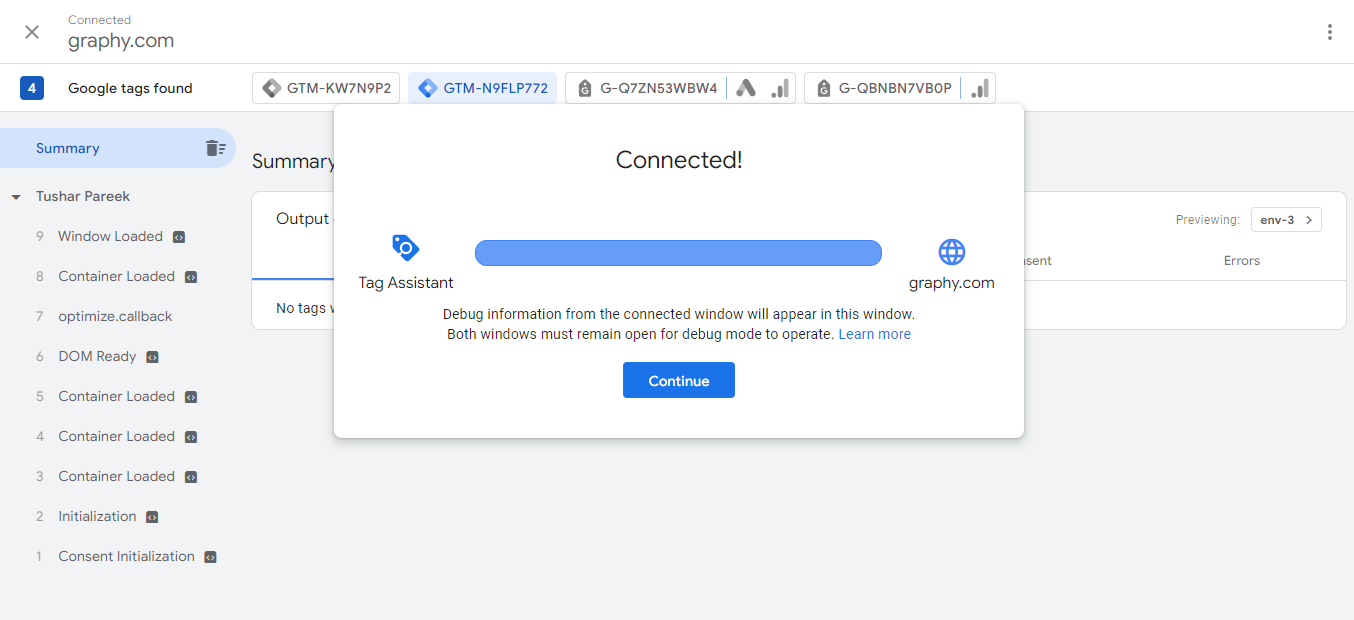Click the Tag Assistant logo icon

tap(405, 248)
